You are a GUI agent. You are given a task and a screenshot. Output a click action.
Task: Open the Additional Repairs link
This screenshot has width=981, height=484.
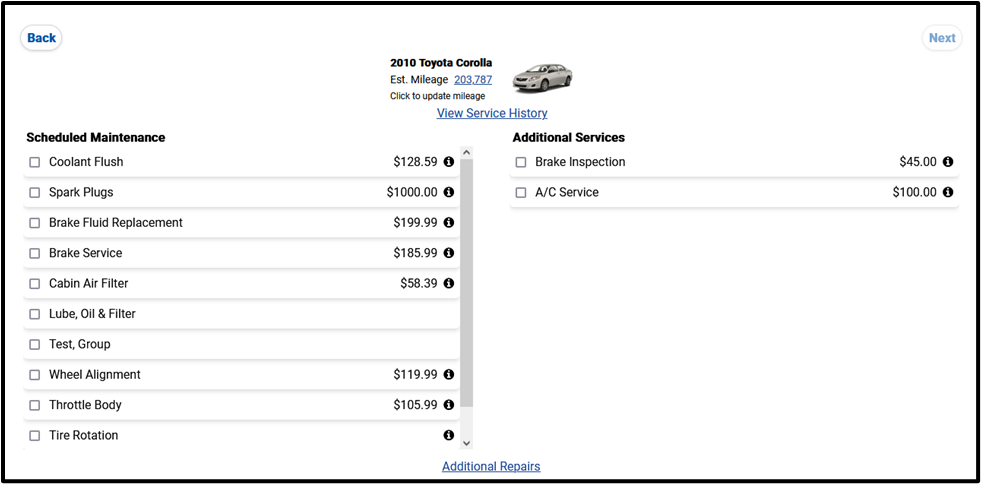coord(491,466)
